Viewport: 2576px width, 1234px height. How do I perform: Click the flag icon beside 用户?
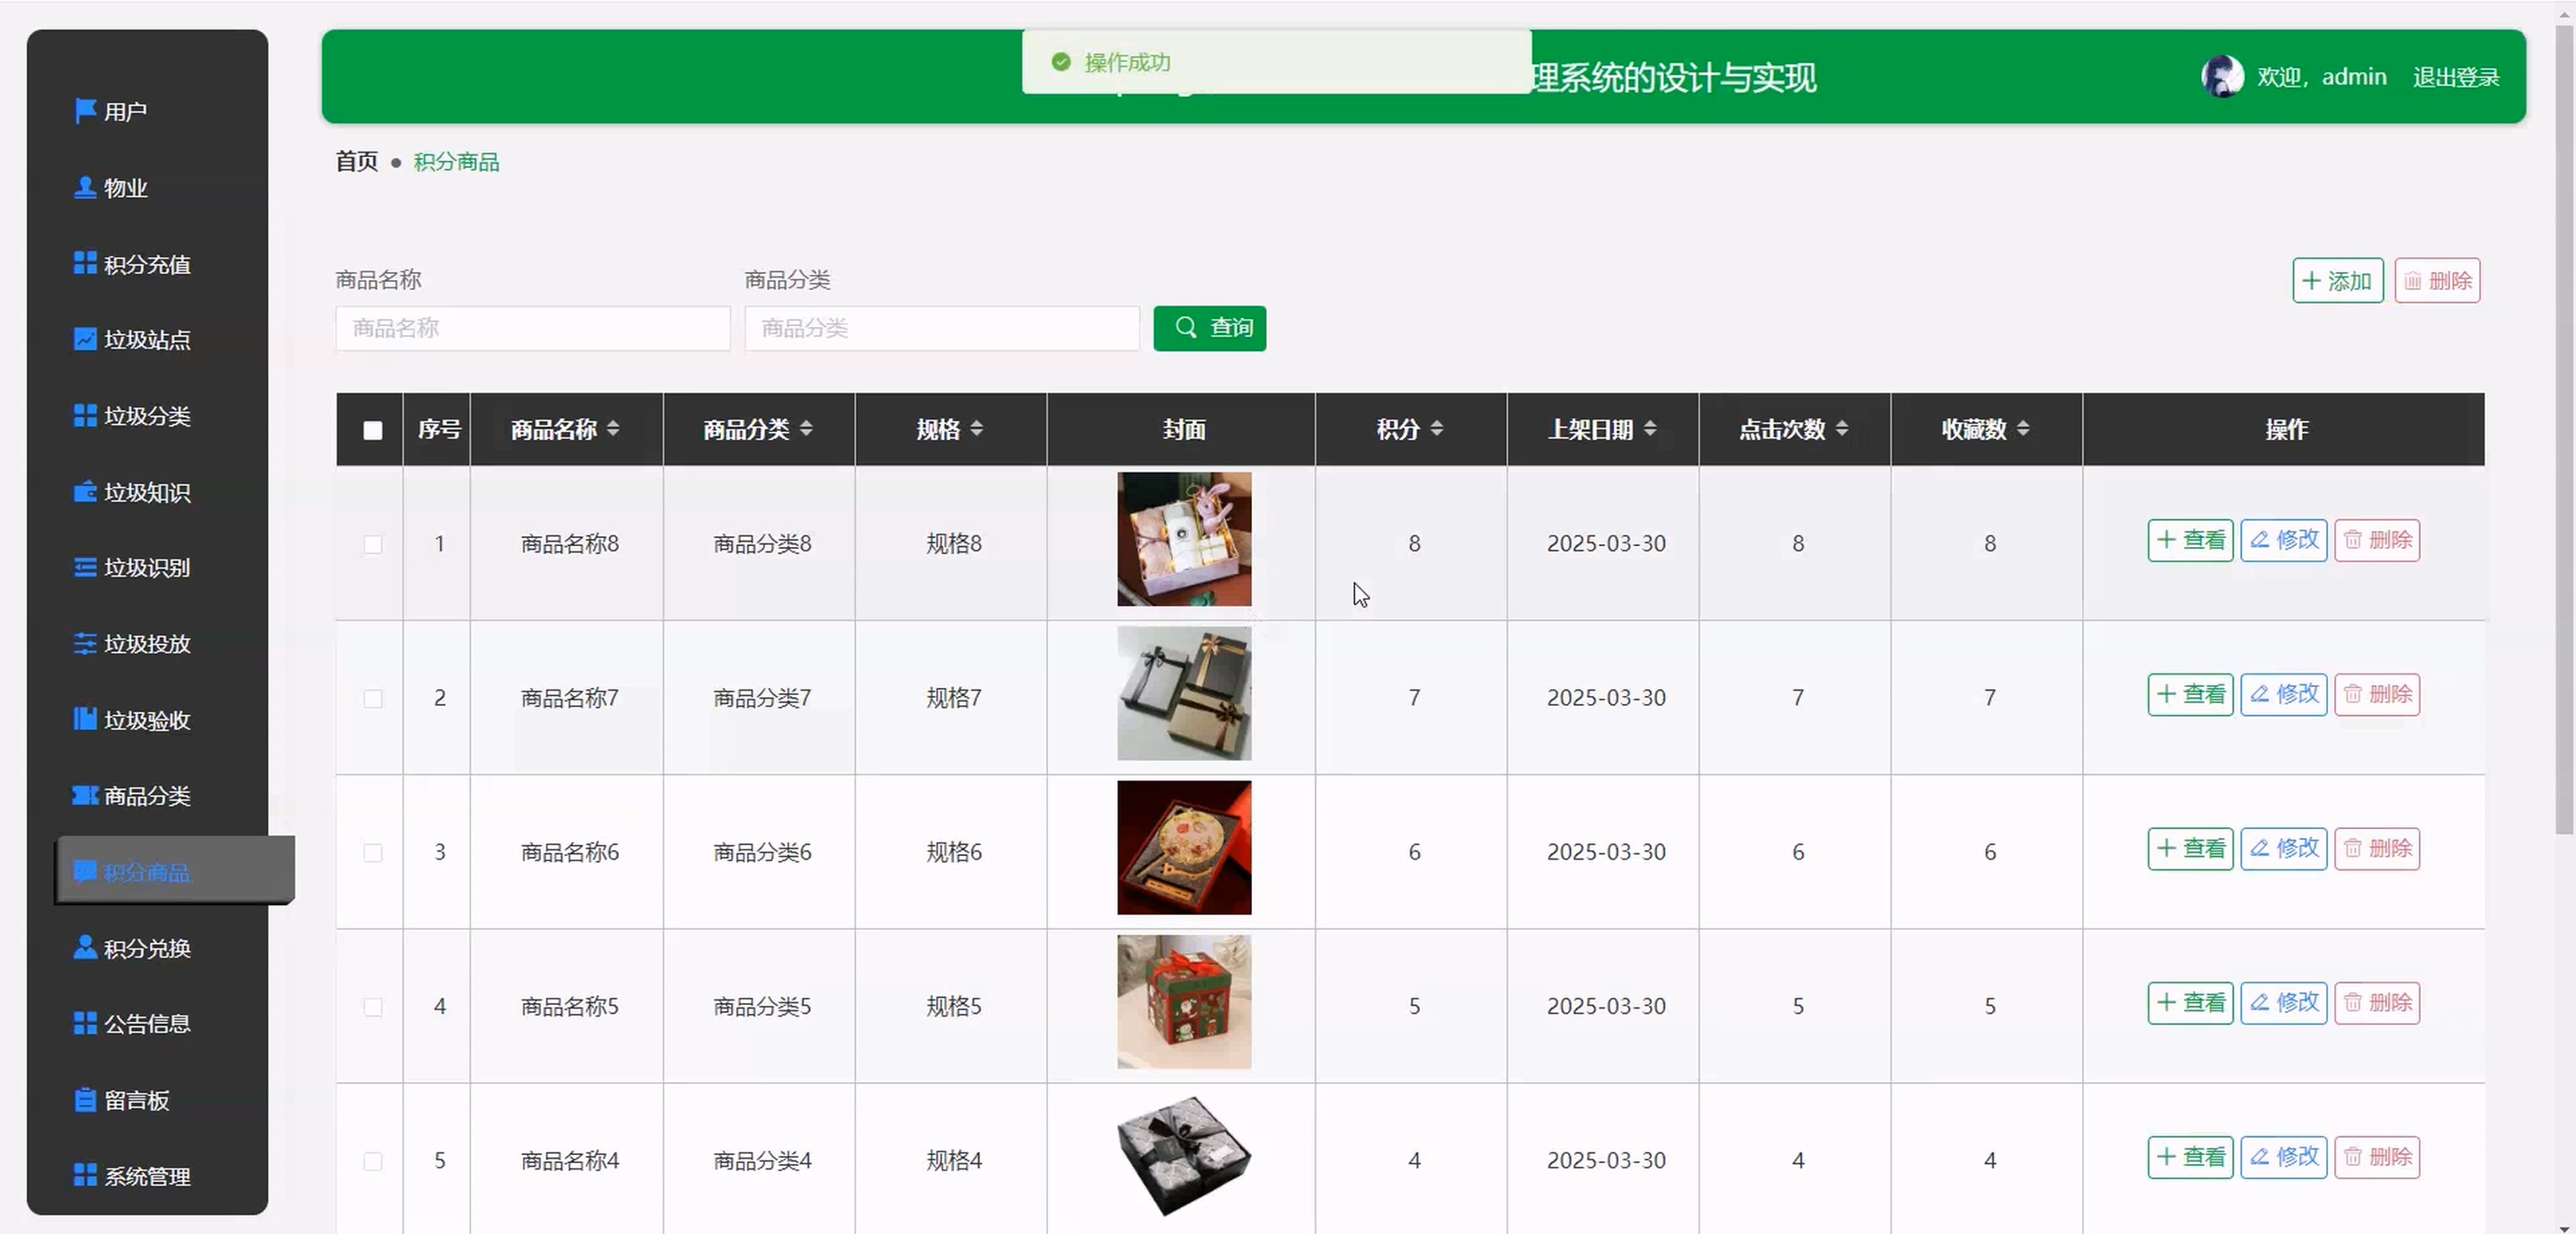(85, 110)
